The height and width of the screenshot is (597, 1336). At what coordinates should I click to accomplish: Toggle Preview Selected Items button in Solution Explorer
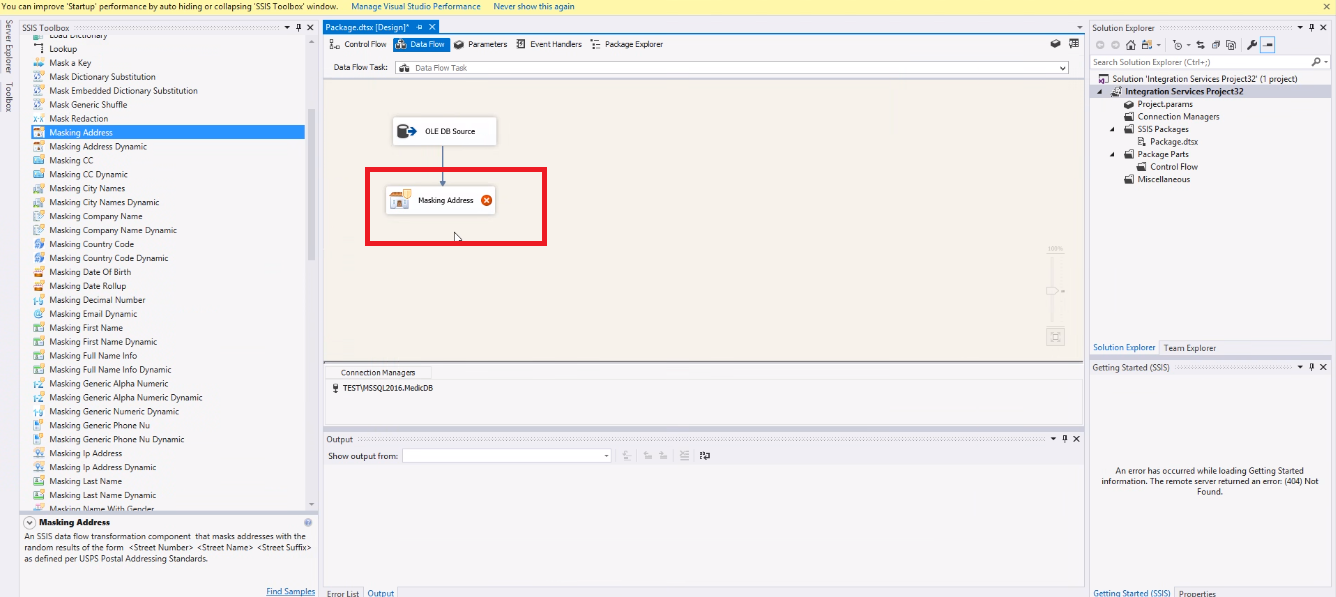point(1267,45)
